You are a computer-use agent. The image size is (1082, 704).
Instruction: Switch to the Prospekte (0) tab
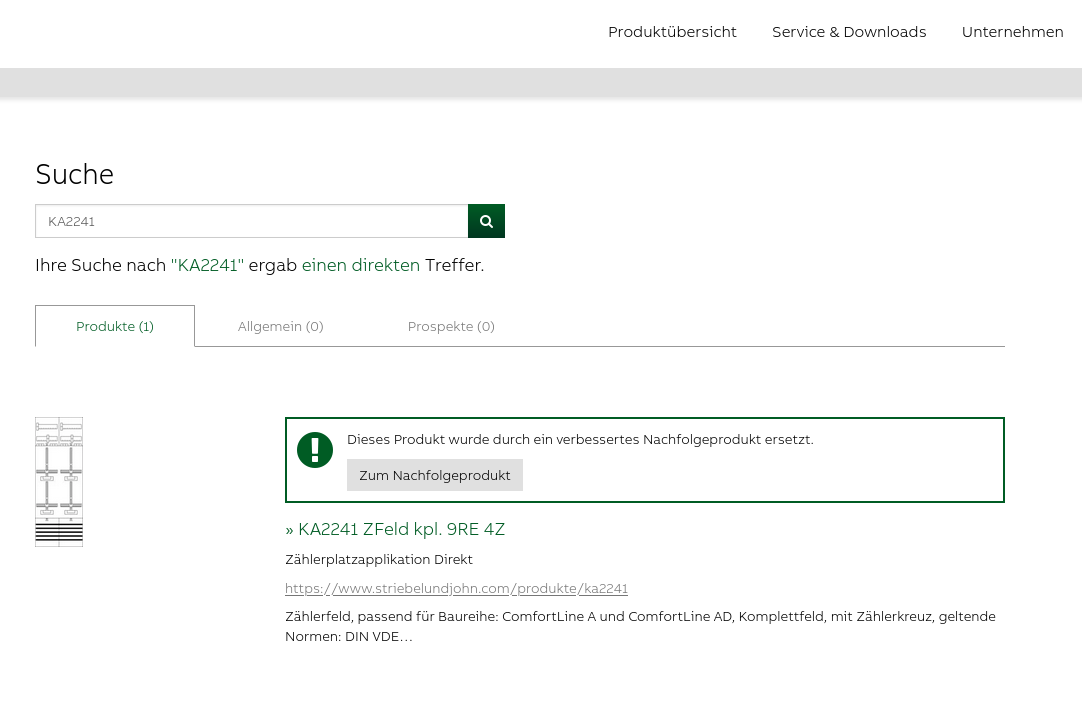(x=451, y=326)
